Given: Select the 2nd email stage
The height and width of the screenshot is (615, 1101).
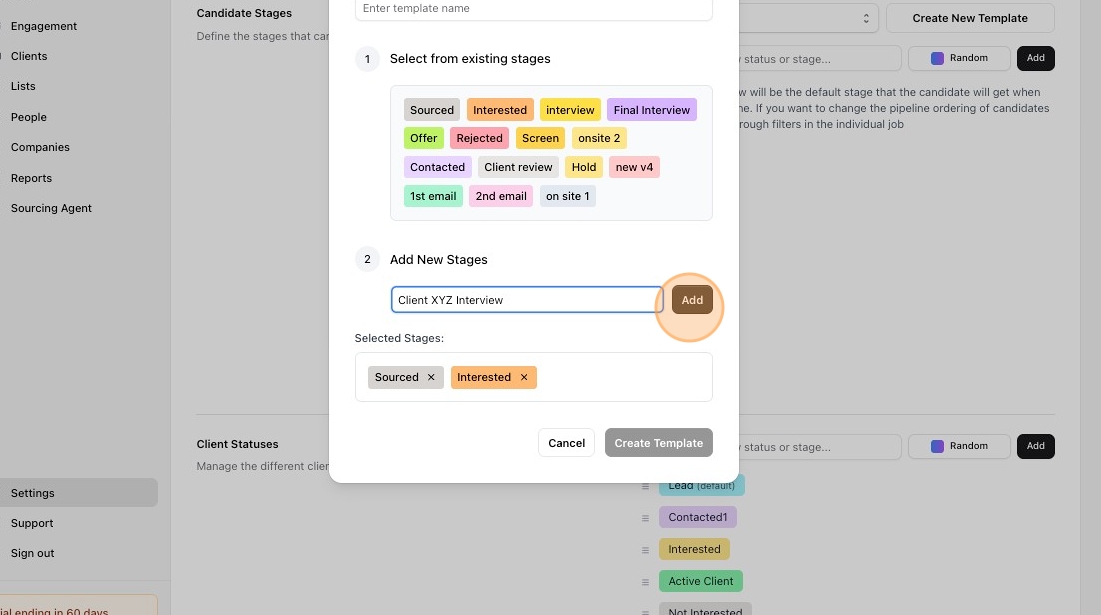Looking at the screenshot, I should [x=501, y=196].
